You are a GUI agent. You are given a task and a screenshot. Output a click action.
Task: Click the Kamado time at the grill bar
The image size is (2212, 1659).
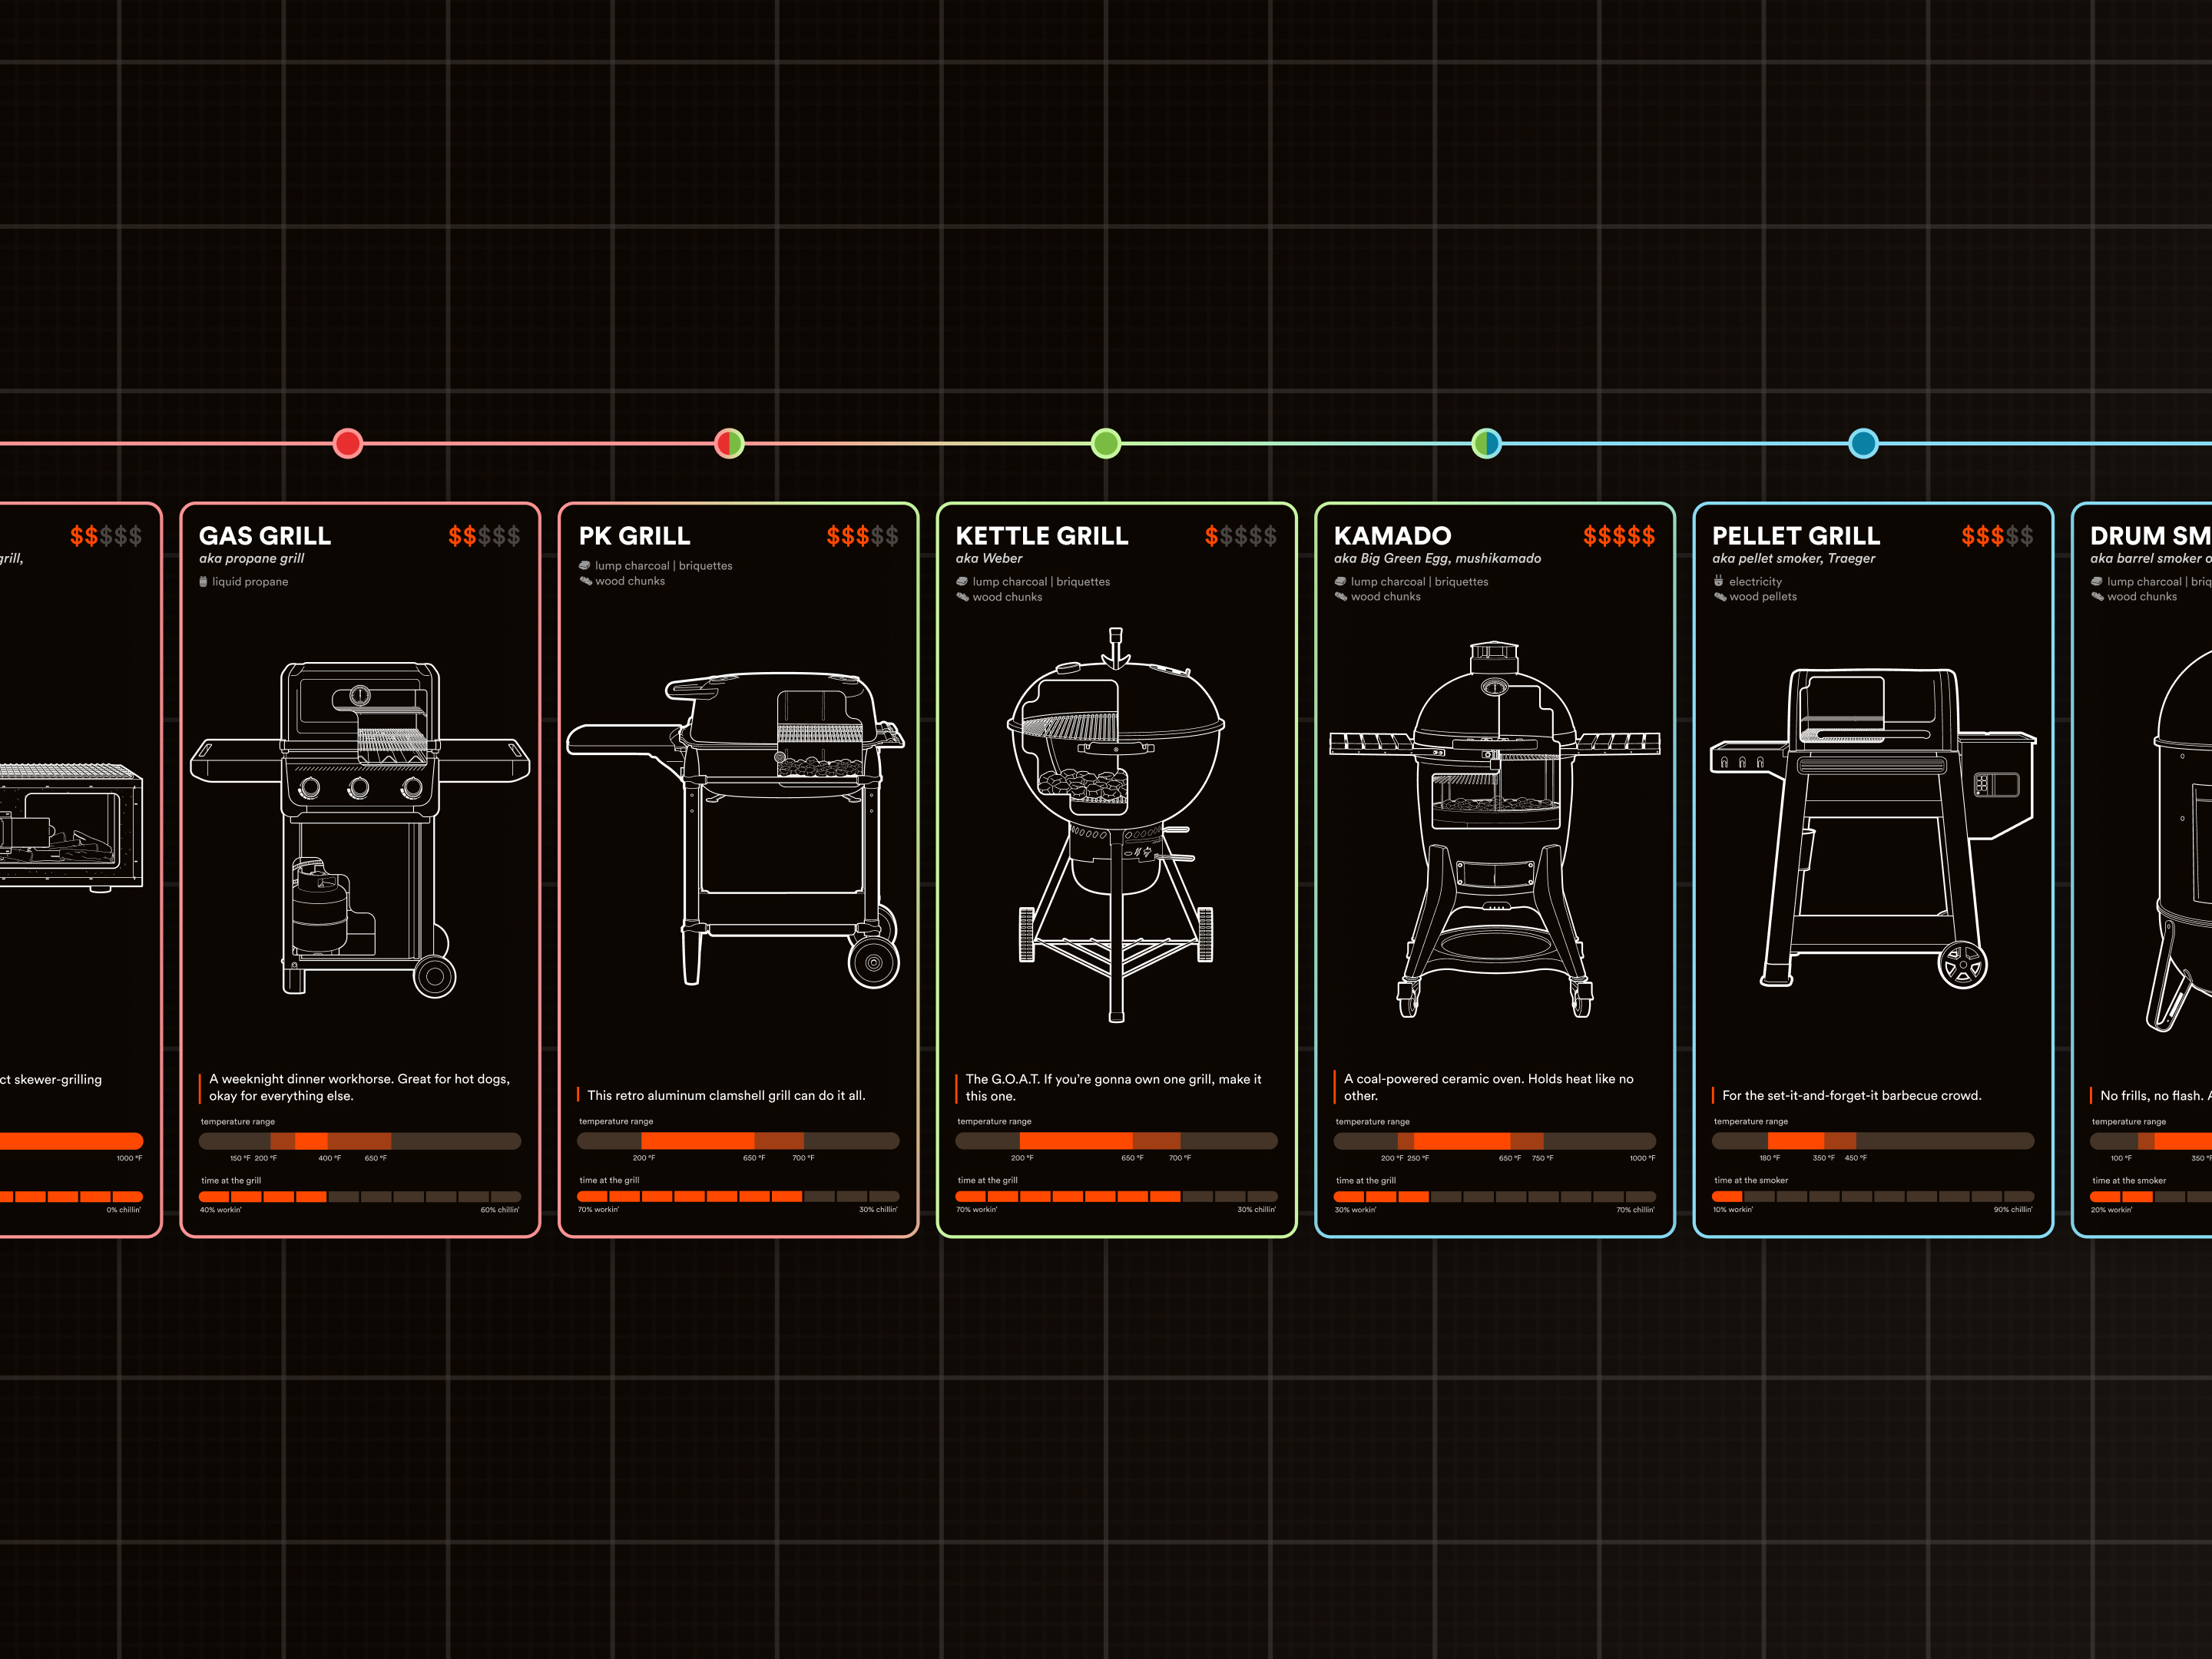click(1495, 1197)
